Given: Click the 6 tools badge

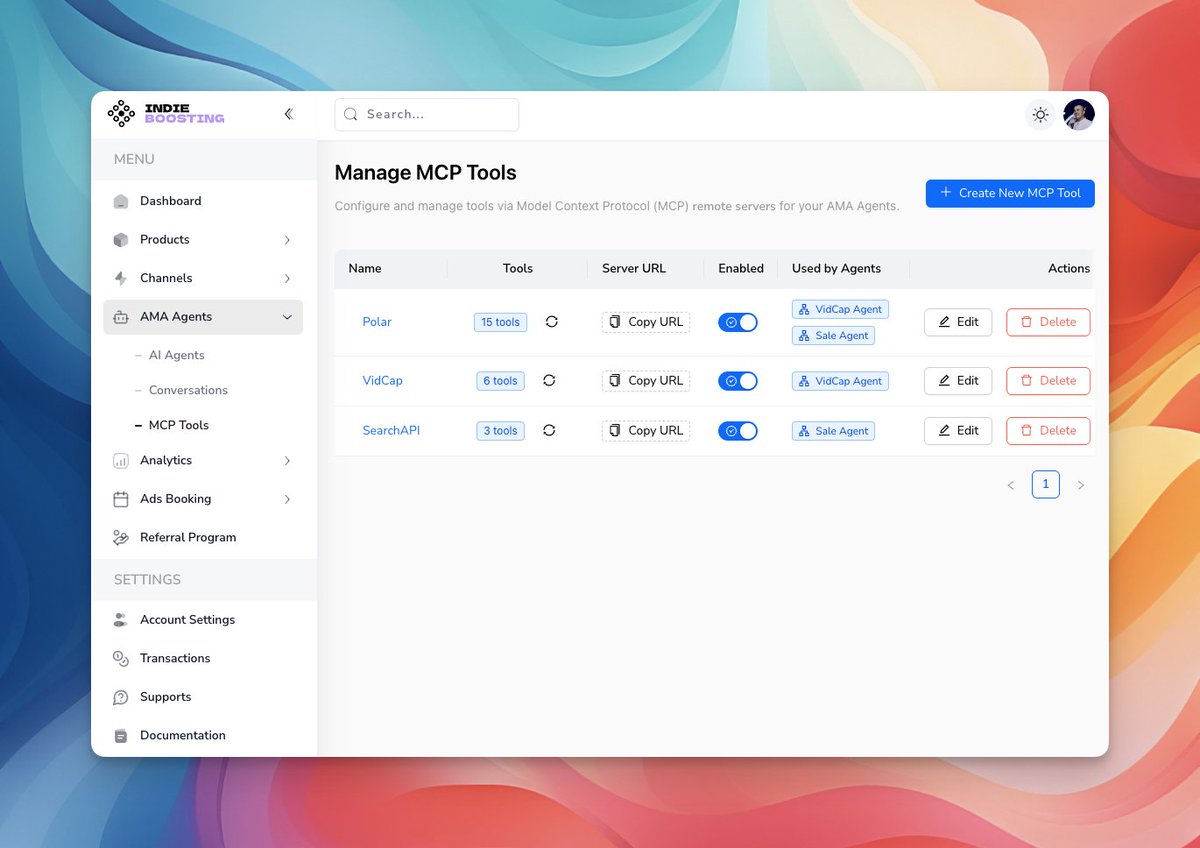Looking at the screenshot, I should [500, 381].
